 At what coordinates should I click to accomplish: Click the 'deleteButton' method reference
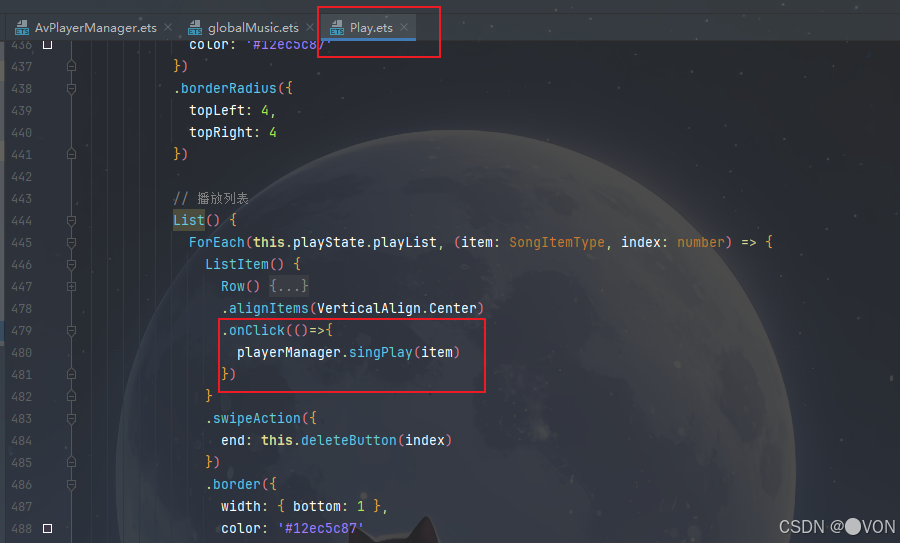[x=348, y=440]
